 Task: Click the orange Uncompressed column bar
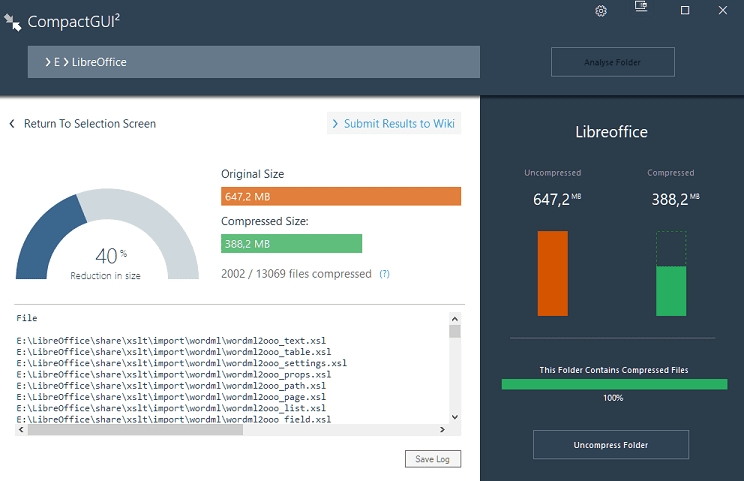click(553, 274)
